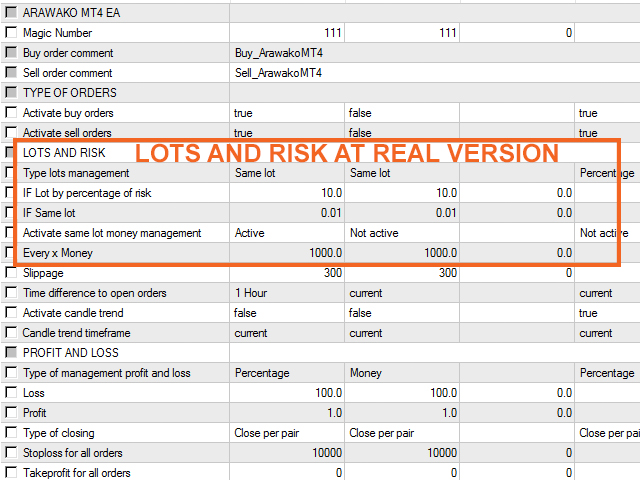Tick the Magic Number checkbox
Screen dimensions: 640x480
pyautogui.click(x=11, y=32)
